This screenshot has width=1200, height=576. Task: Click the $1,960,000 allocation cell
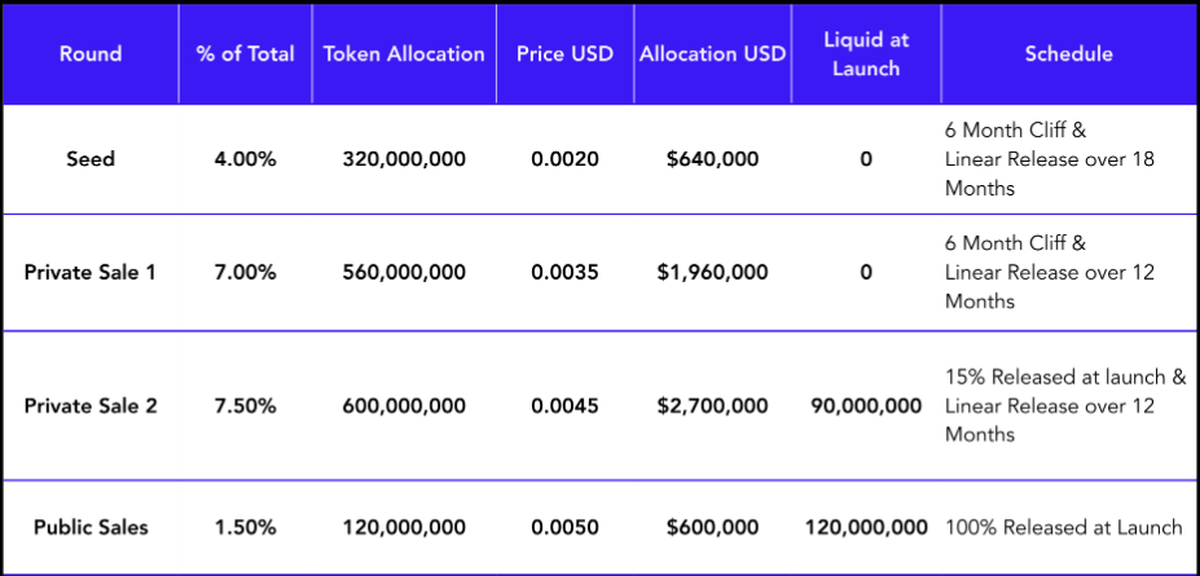(x=712, y=271)
